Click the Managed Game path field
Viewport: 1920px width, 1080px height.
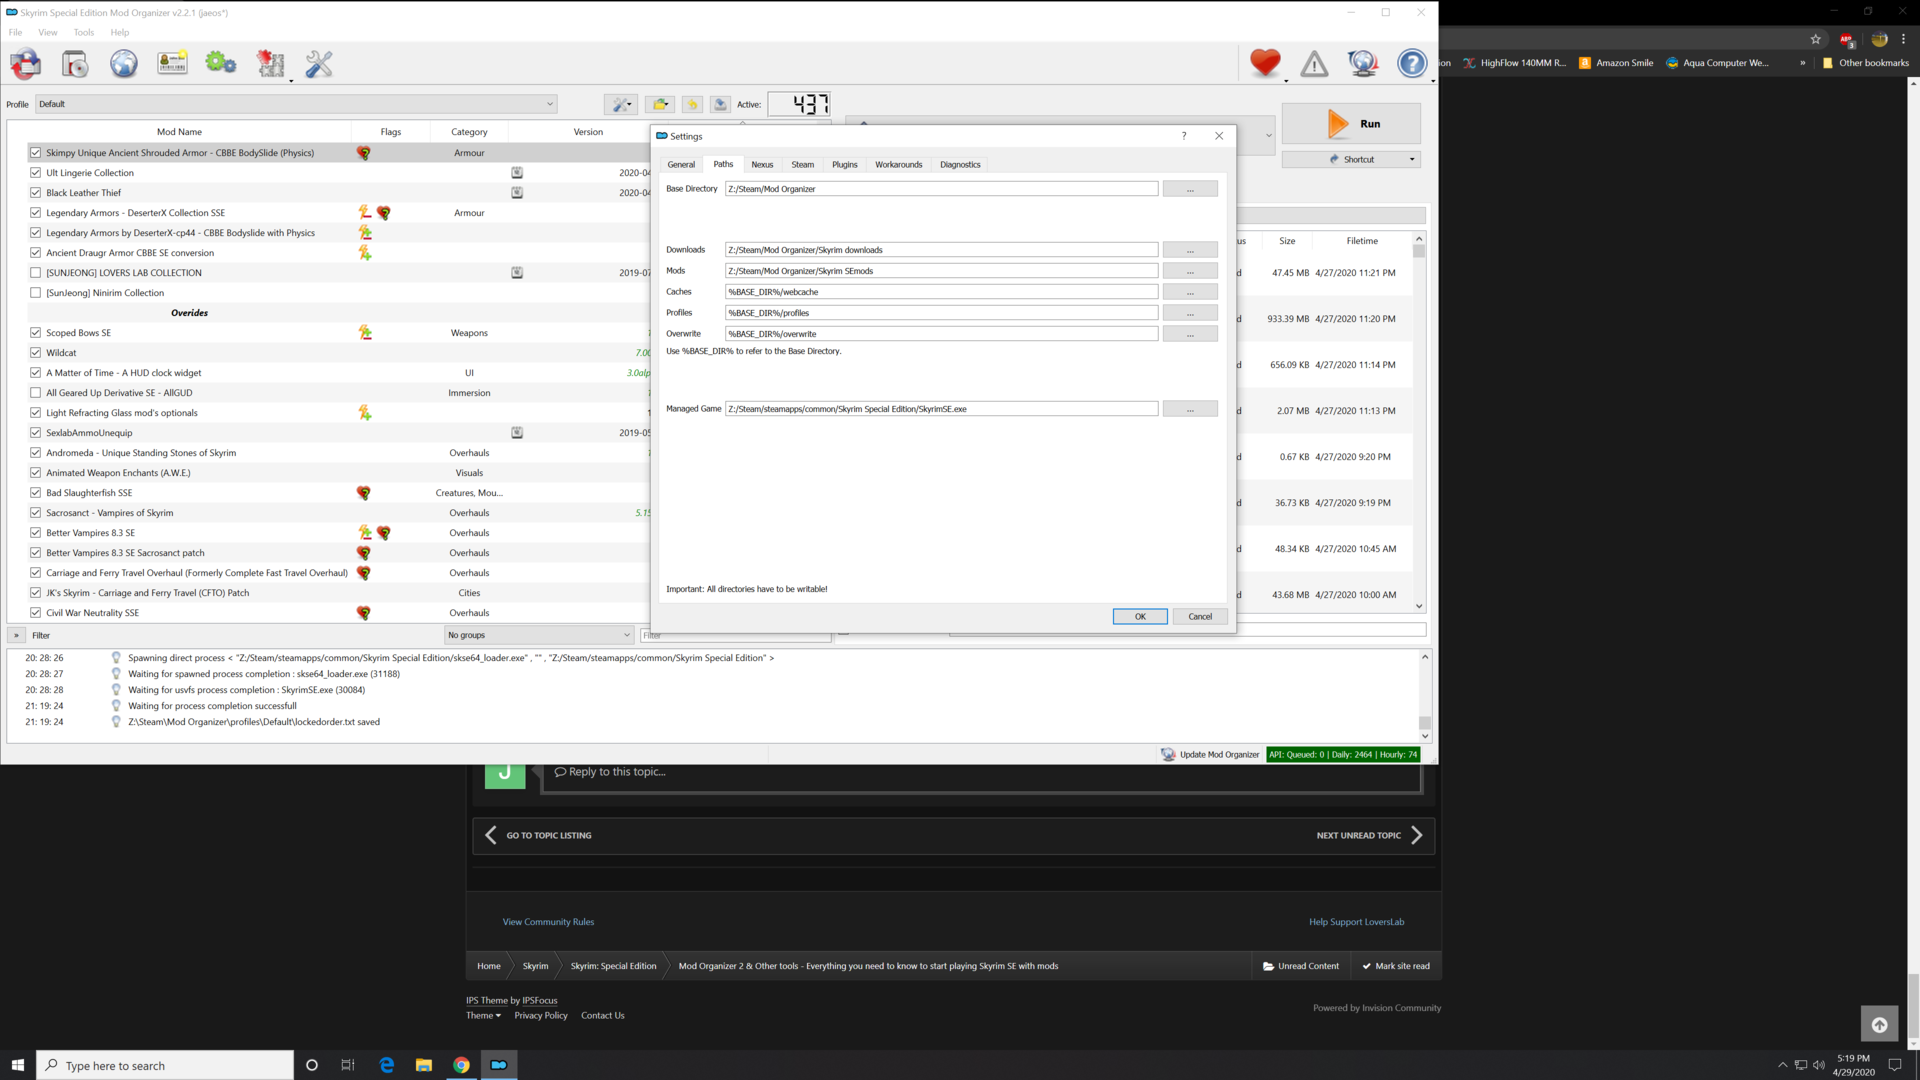[941, 409]
